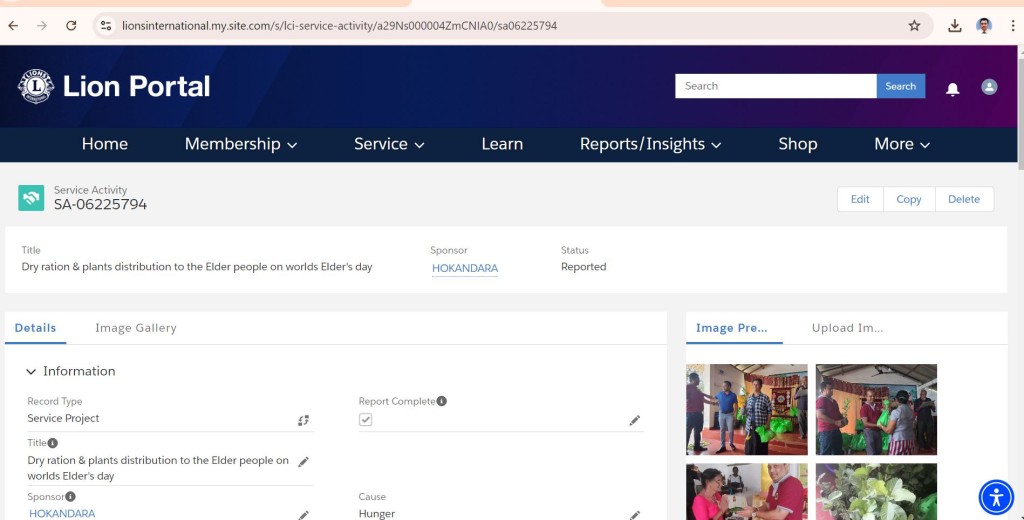Select Upload Image tab

[x=847, y=328]
